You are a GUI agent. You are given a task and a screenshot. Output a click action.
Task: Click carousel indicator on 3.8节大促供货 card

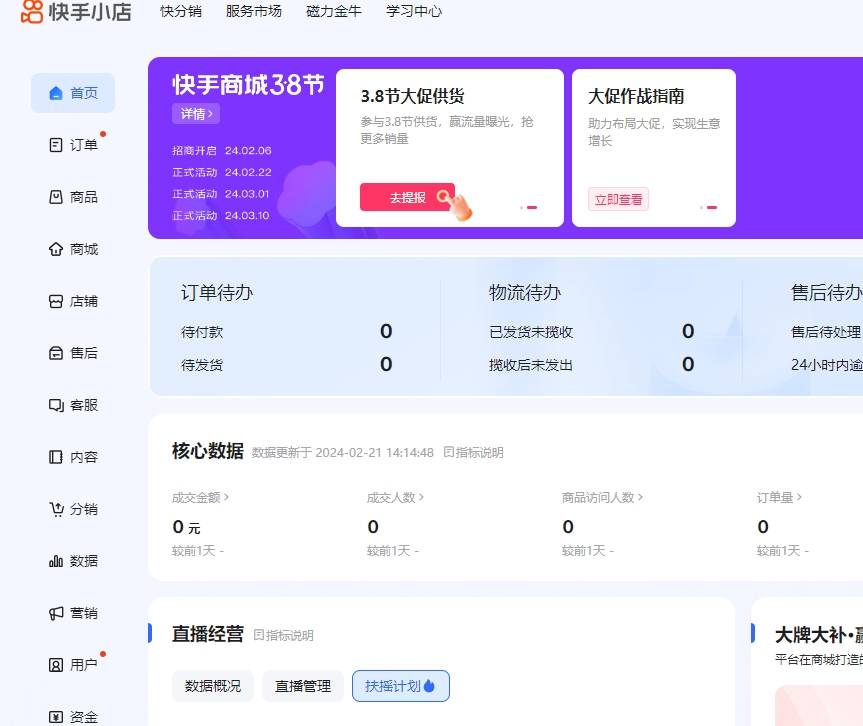[528, 208]
